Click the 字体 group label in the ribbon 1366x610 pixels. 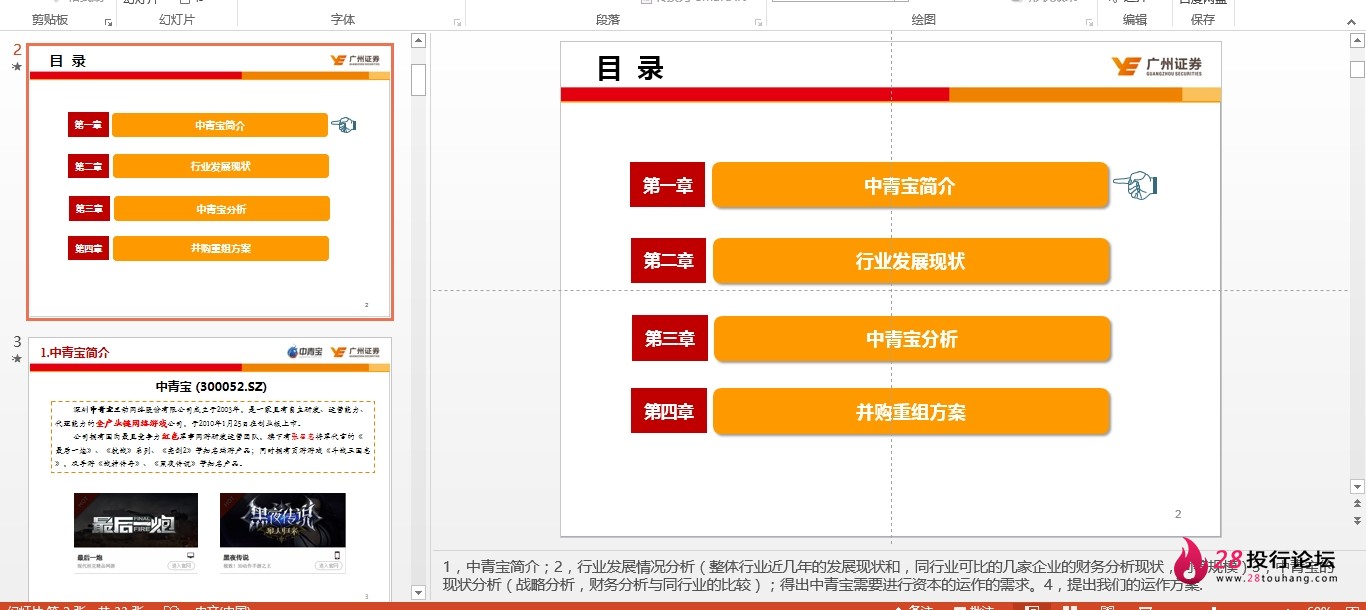click(x=343, y=20)
